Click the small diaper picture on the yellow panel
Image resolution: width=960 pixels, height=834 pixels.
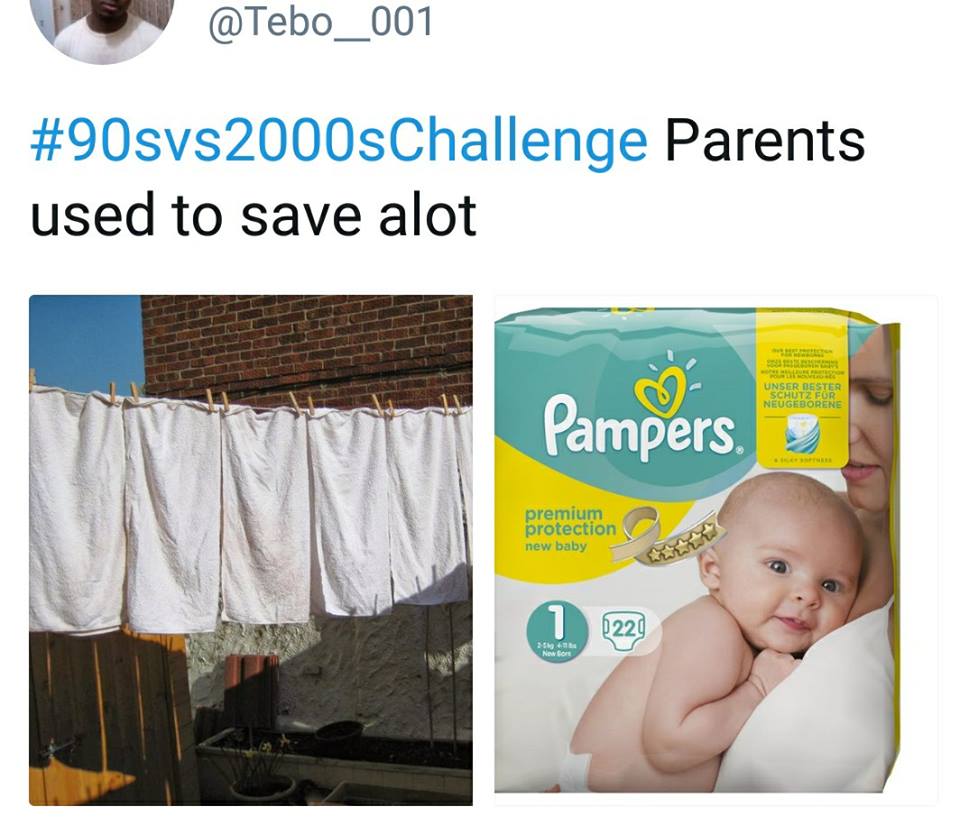click(803, 432)
